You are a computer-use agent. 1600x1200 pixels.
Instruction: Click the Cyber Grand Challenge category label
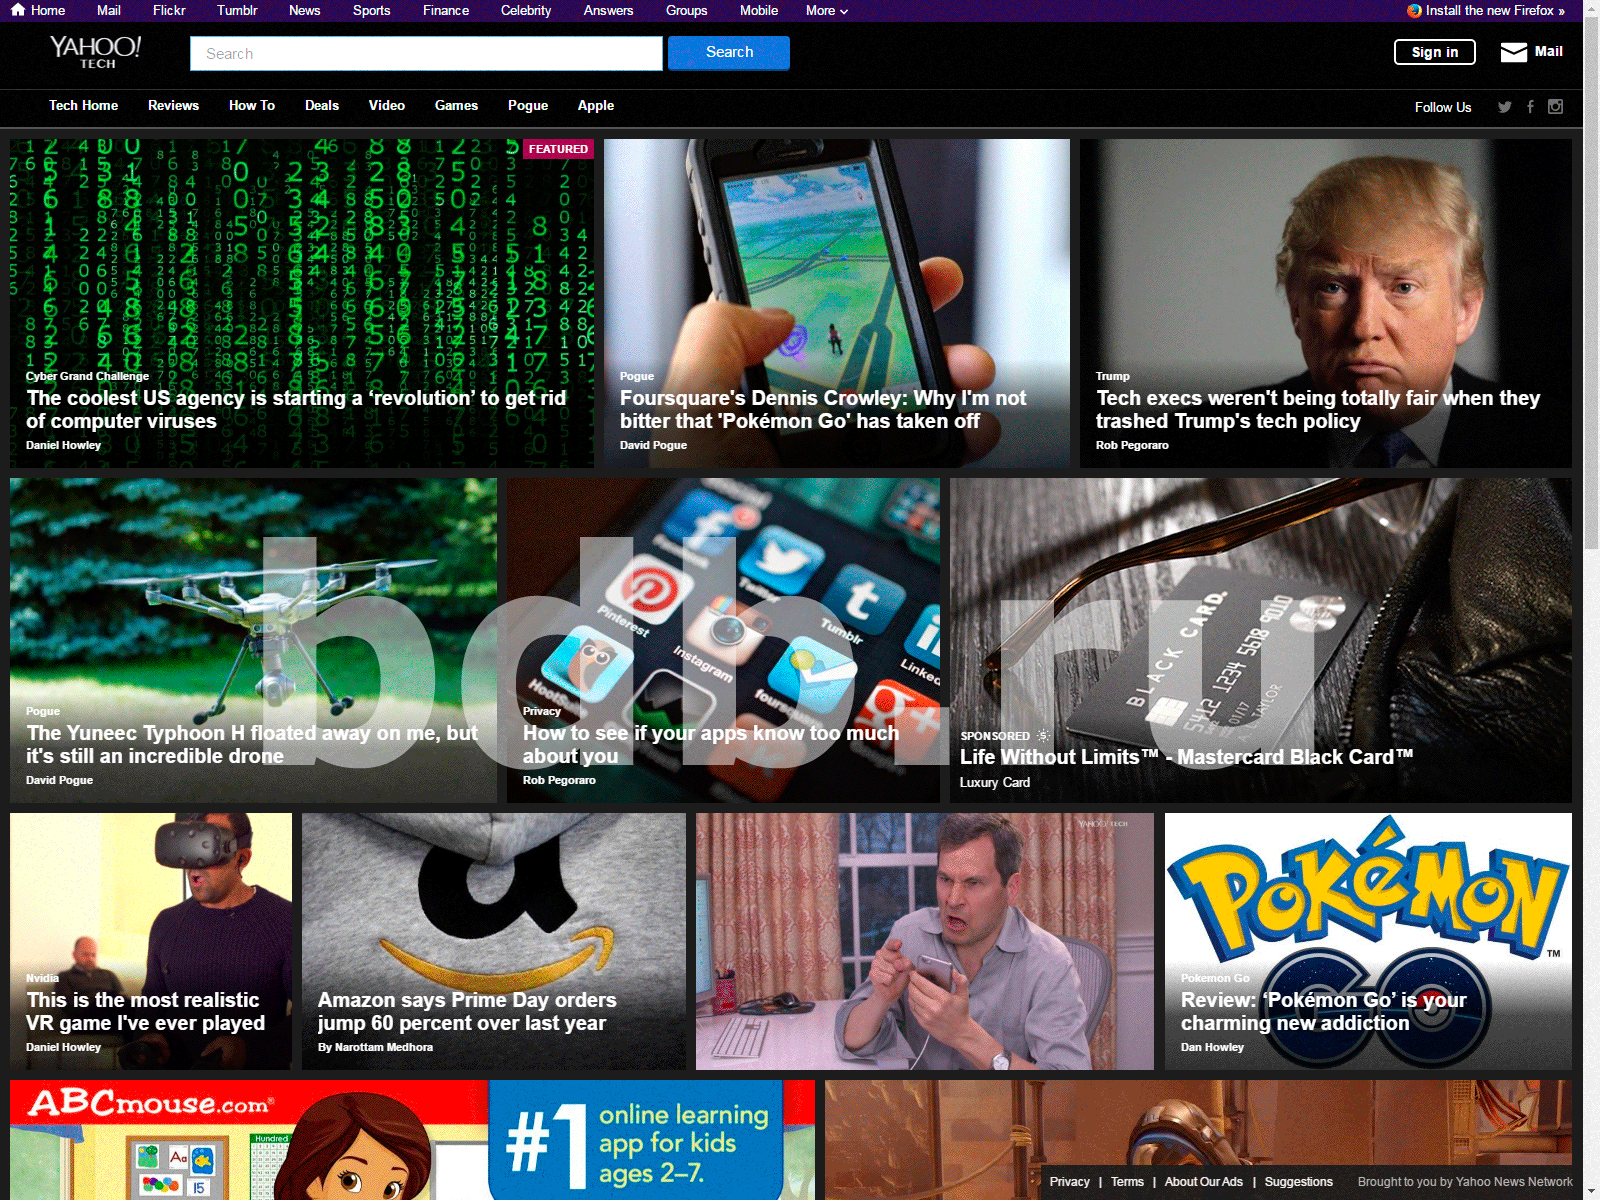click(87, 376)
